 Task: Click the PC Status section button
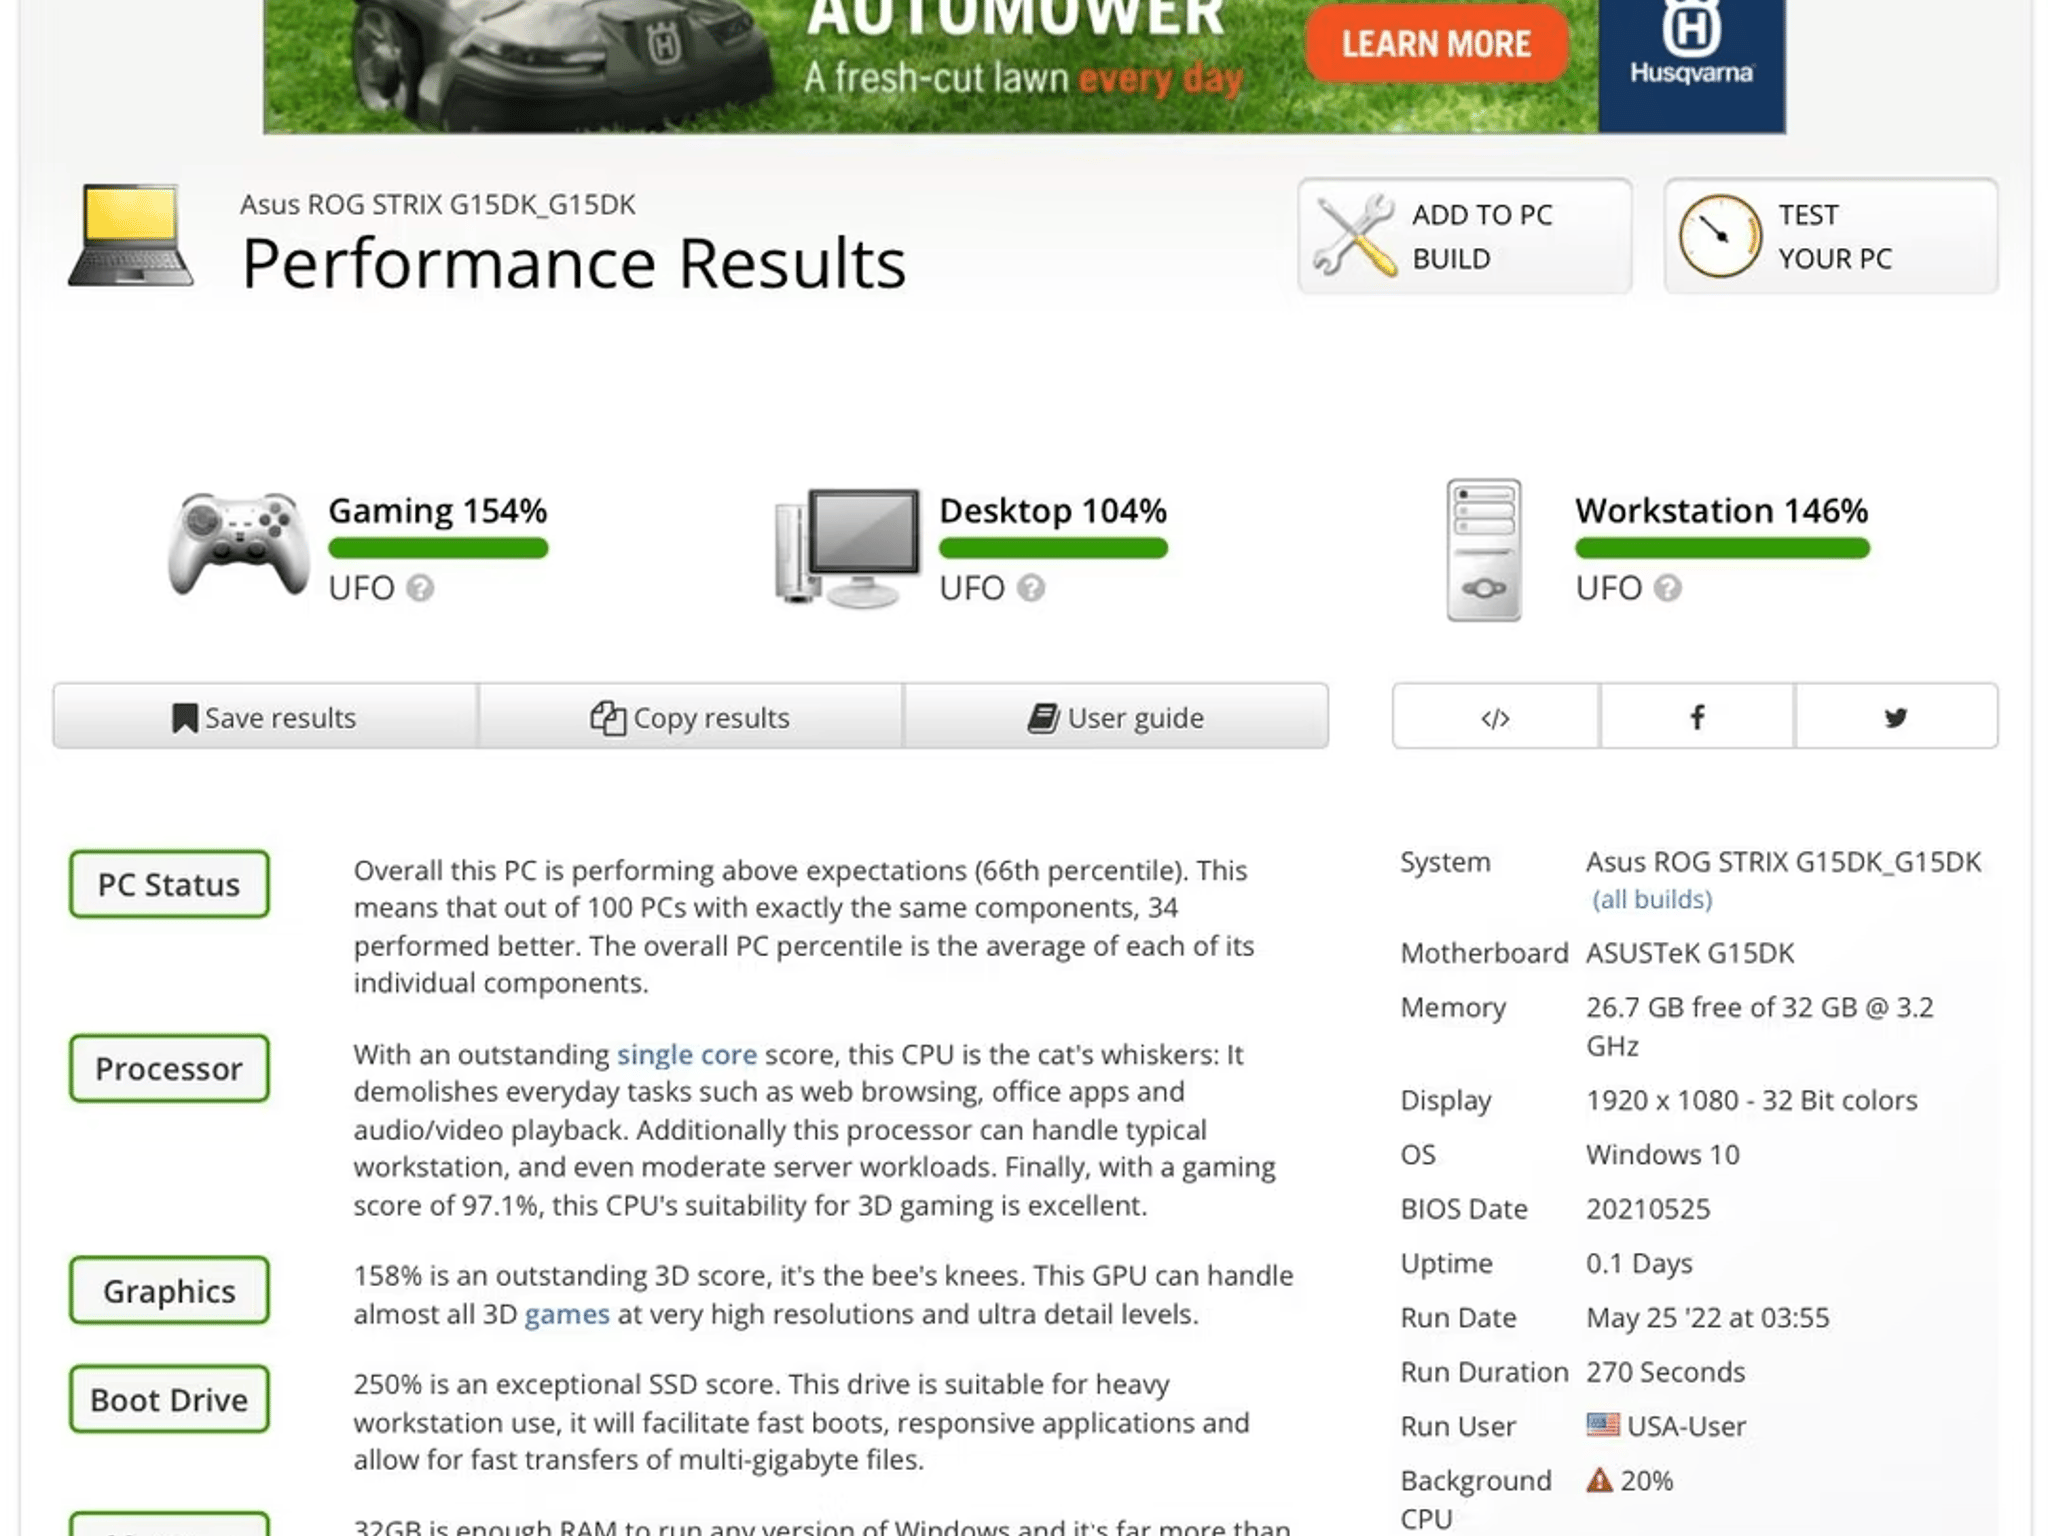pyautogui.click(x=169, y=884)
